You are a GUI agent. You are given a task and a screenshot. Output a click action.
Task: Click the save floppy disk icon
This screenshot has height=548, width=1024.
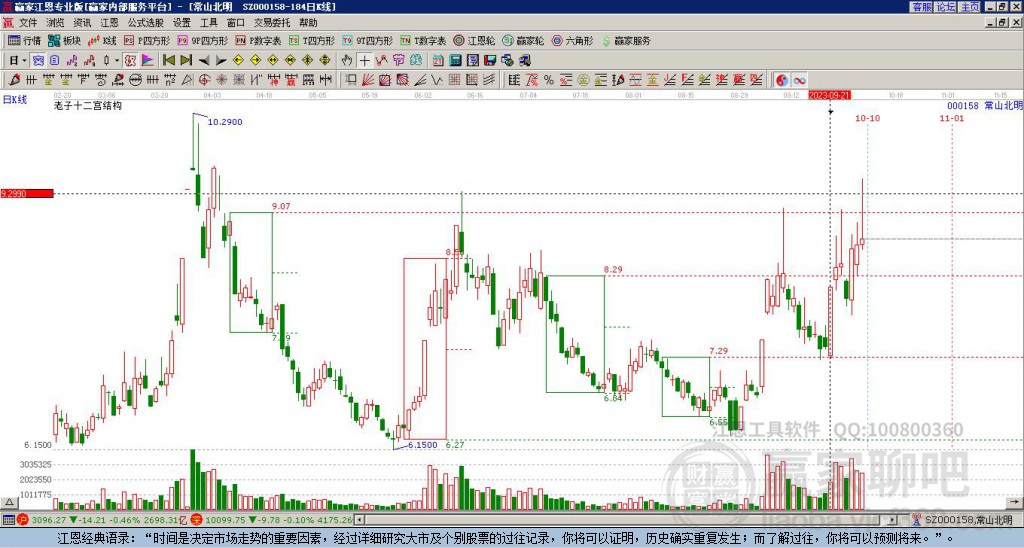[x=490, y=61]
